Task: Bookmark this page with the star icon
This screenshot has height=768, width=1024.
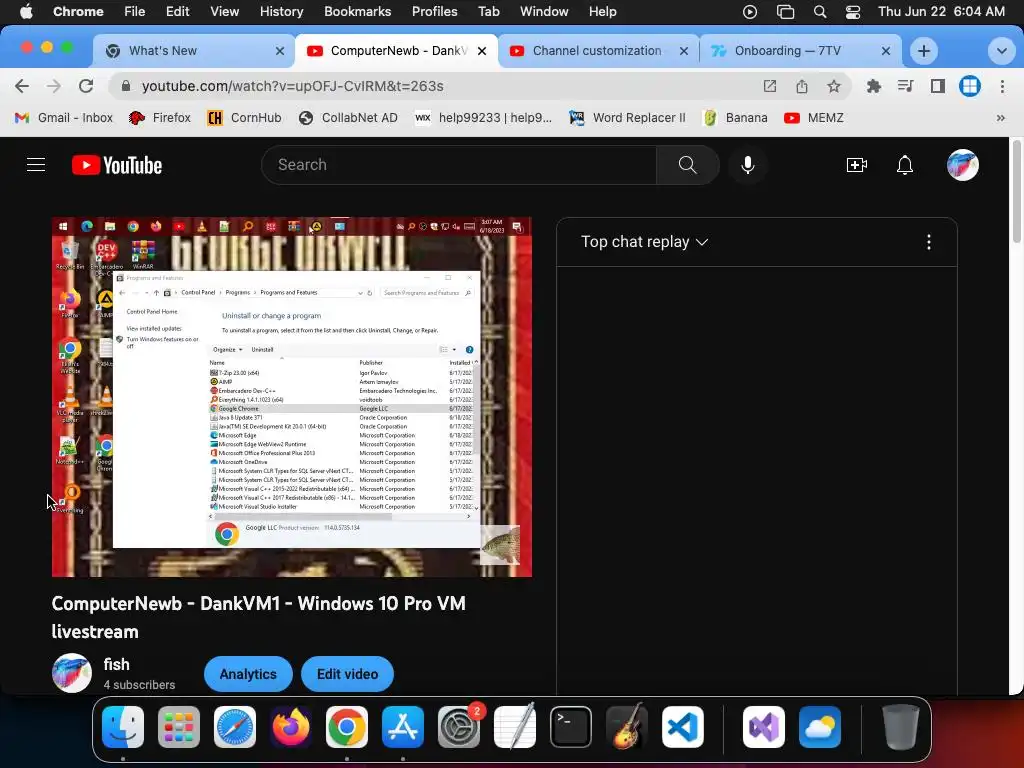Action: tap(834, 86)
